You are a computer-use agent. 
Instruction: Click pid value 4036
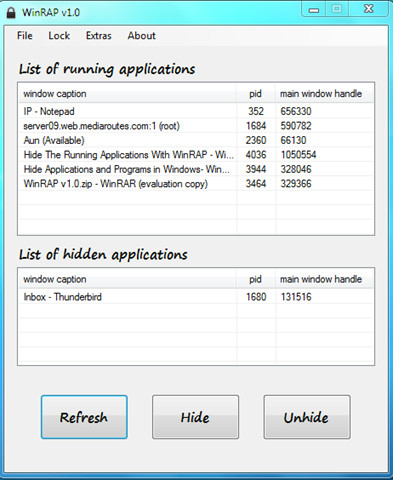[256, 155]
